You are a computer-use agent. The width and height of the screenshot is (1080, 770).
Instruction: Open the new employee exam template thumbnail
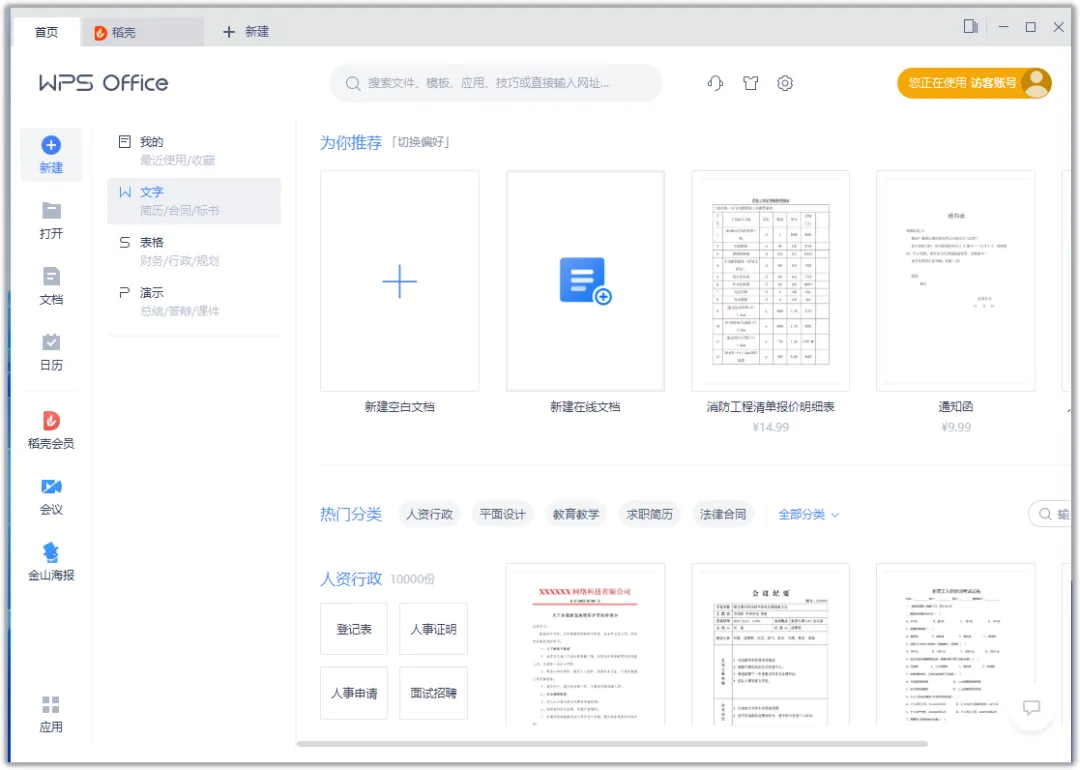pyautogui.click(x=955, y=645)
